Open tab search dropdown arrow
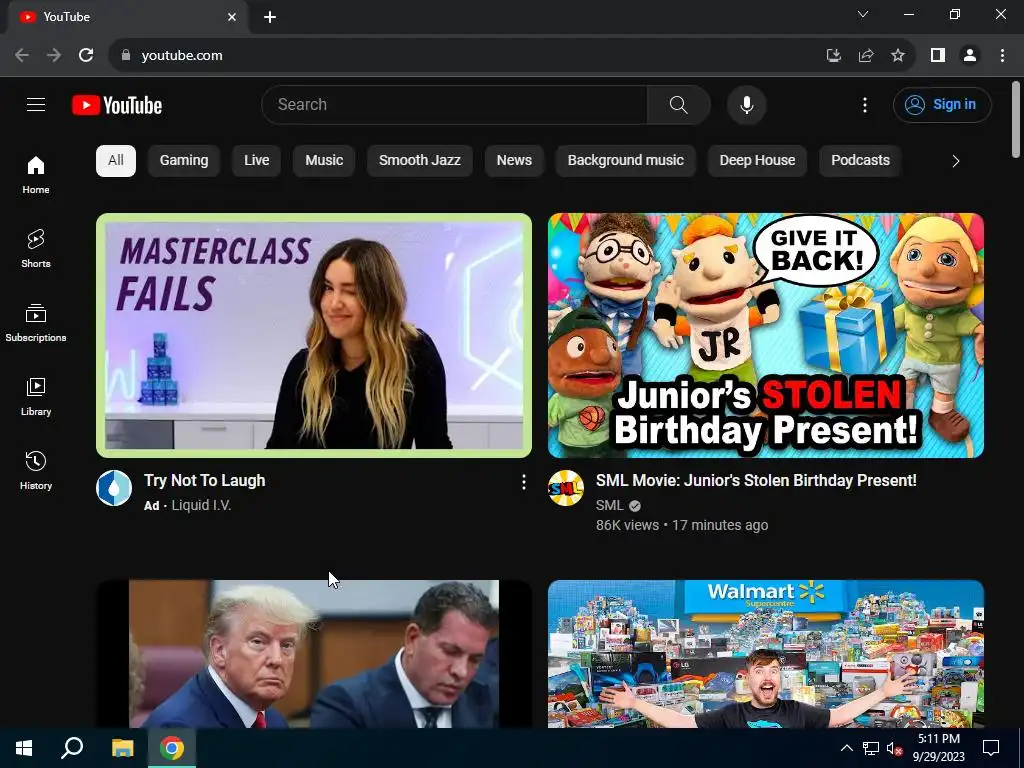 [x=863, y=14]
